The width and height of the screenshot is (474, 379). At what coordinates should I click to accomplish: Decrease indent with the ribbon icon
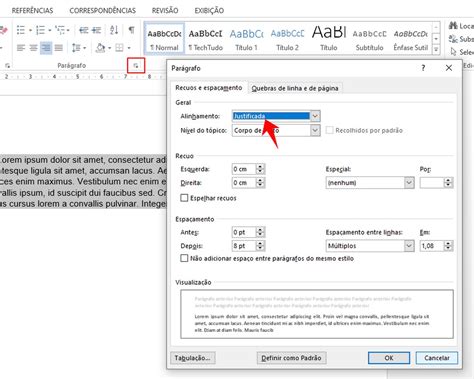[x=84, y=30]
